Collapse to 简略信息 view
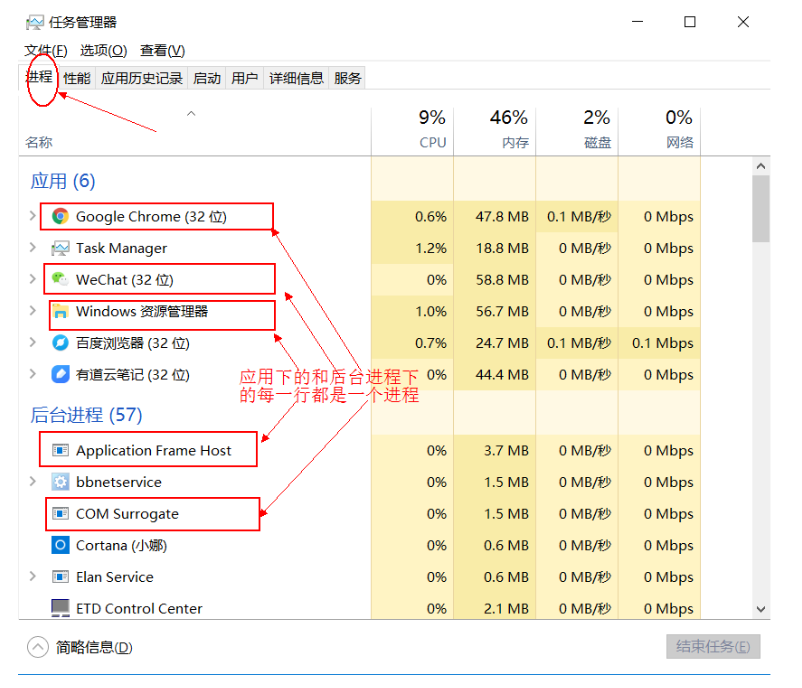This screenshot has height=688, width=802. [80, 647]
